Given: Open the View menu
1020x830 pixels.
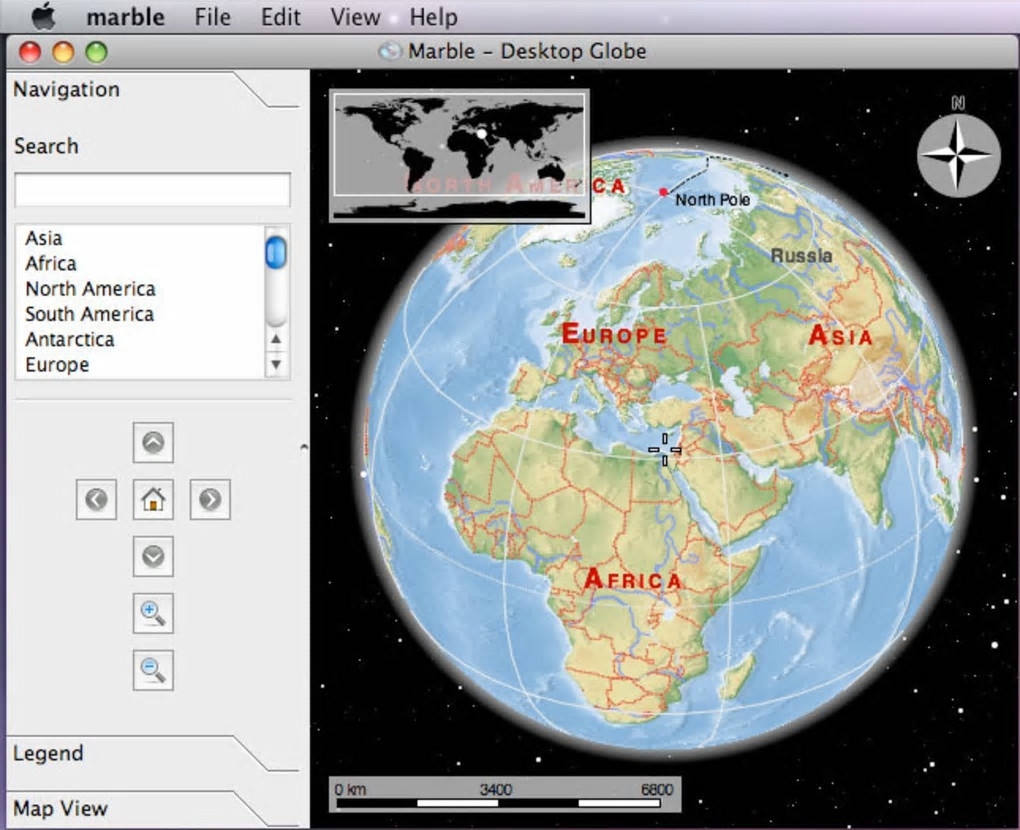Looking at the screenshot, I should [355, 17].
